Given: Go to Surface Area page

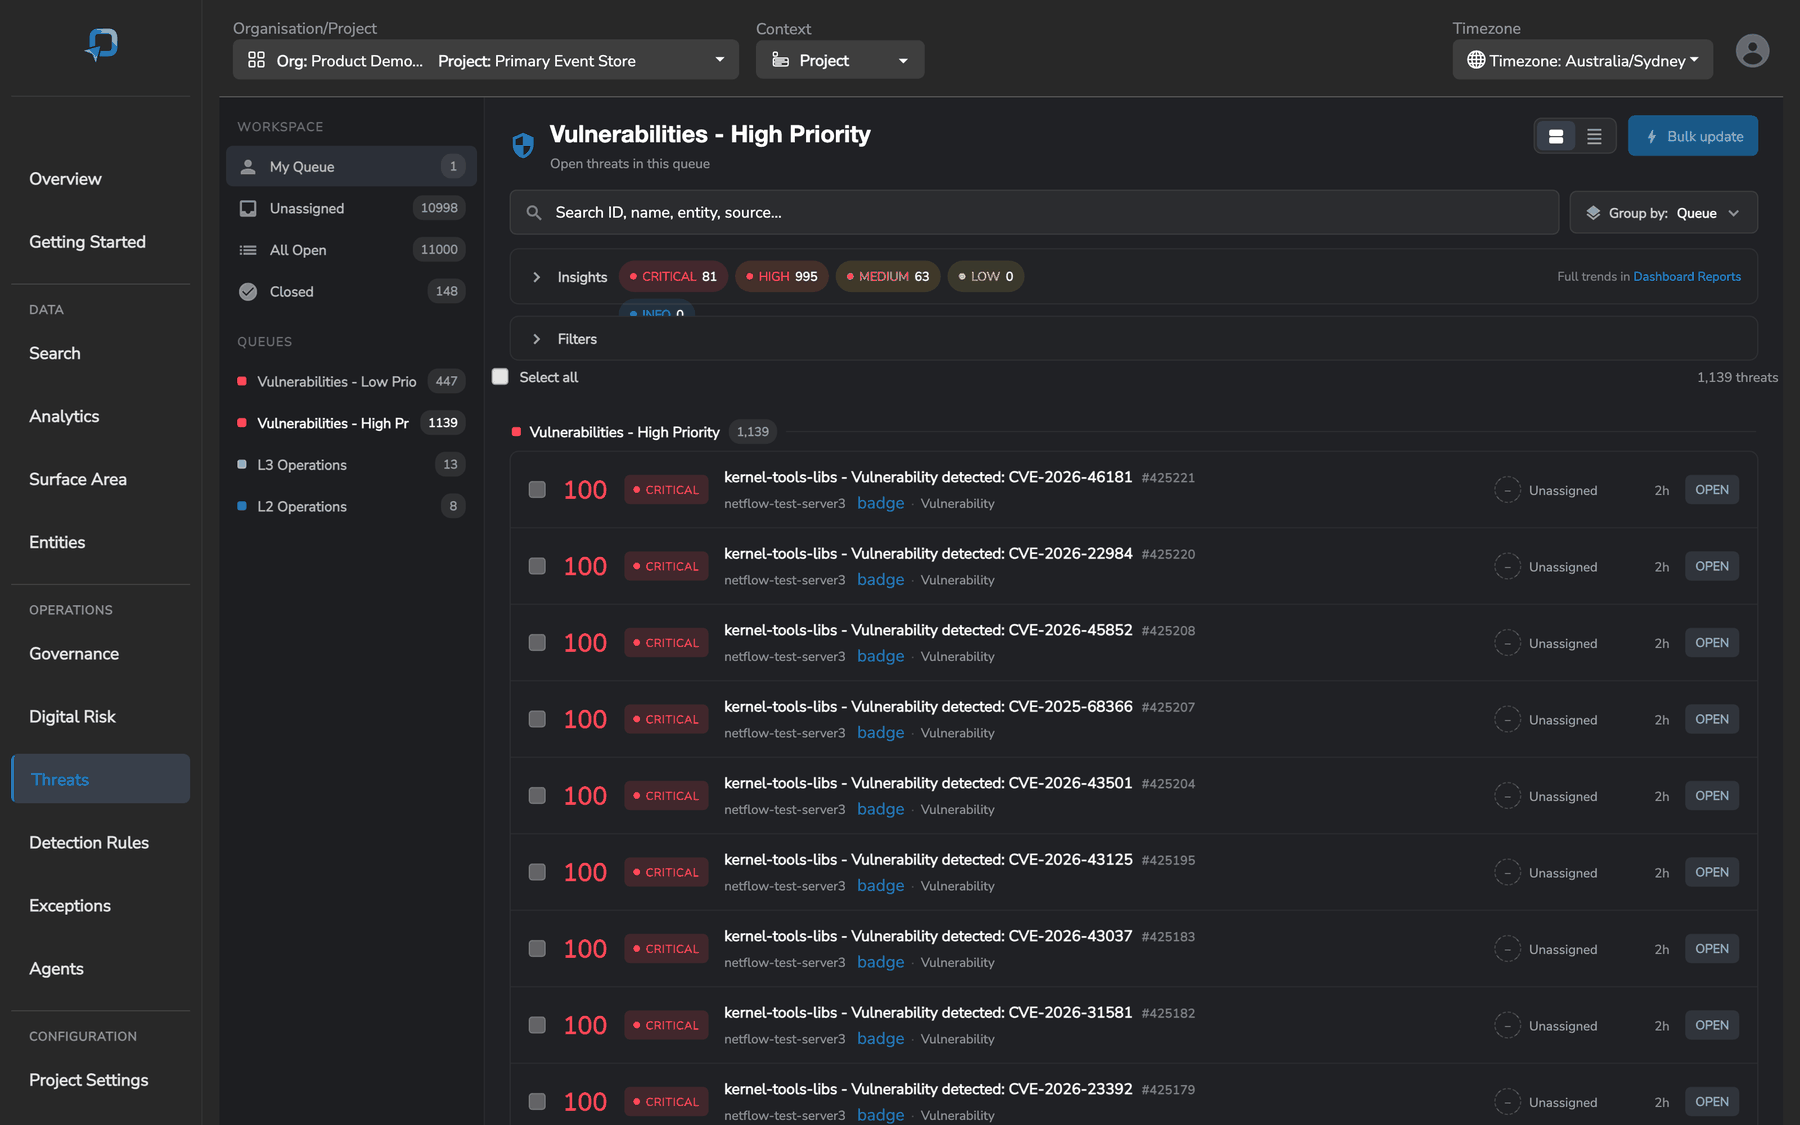Looking at the screenshot, I should [x=78, y=479].
